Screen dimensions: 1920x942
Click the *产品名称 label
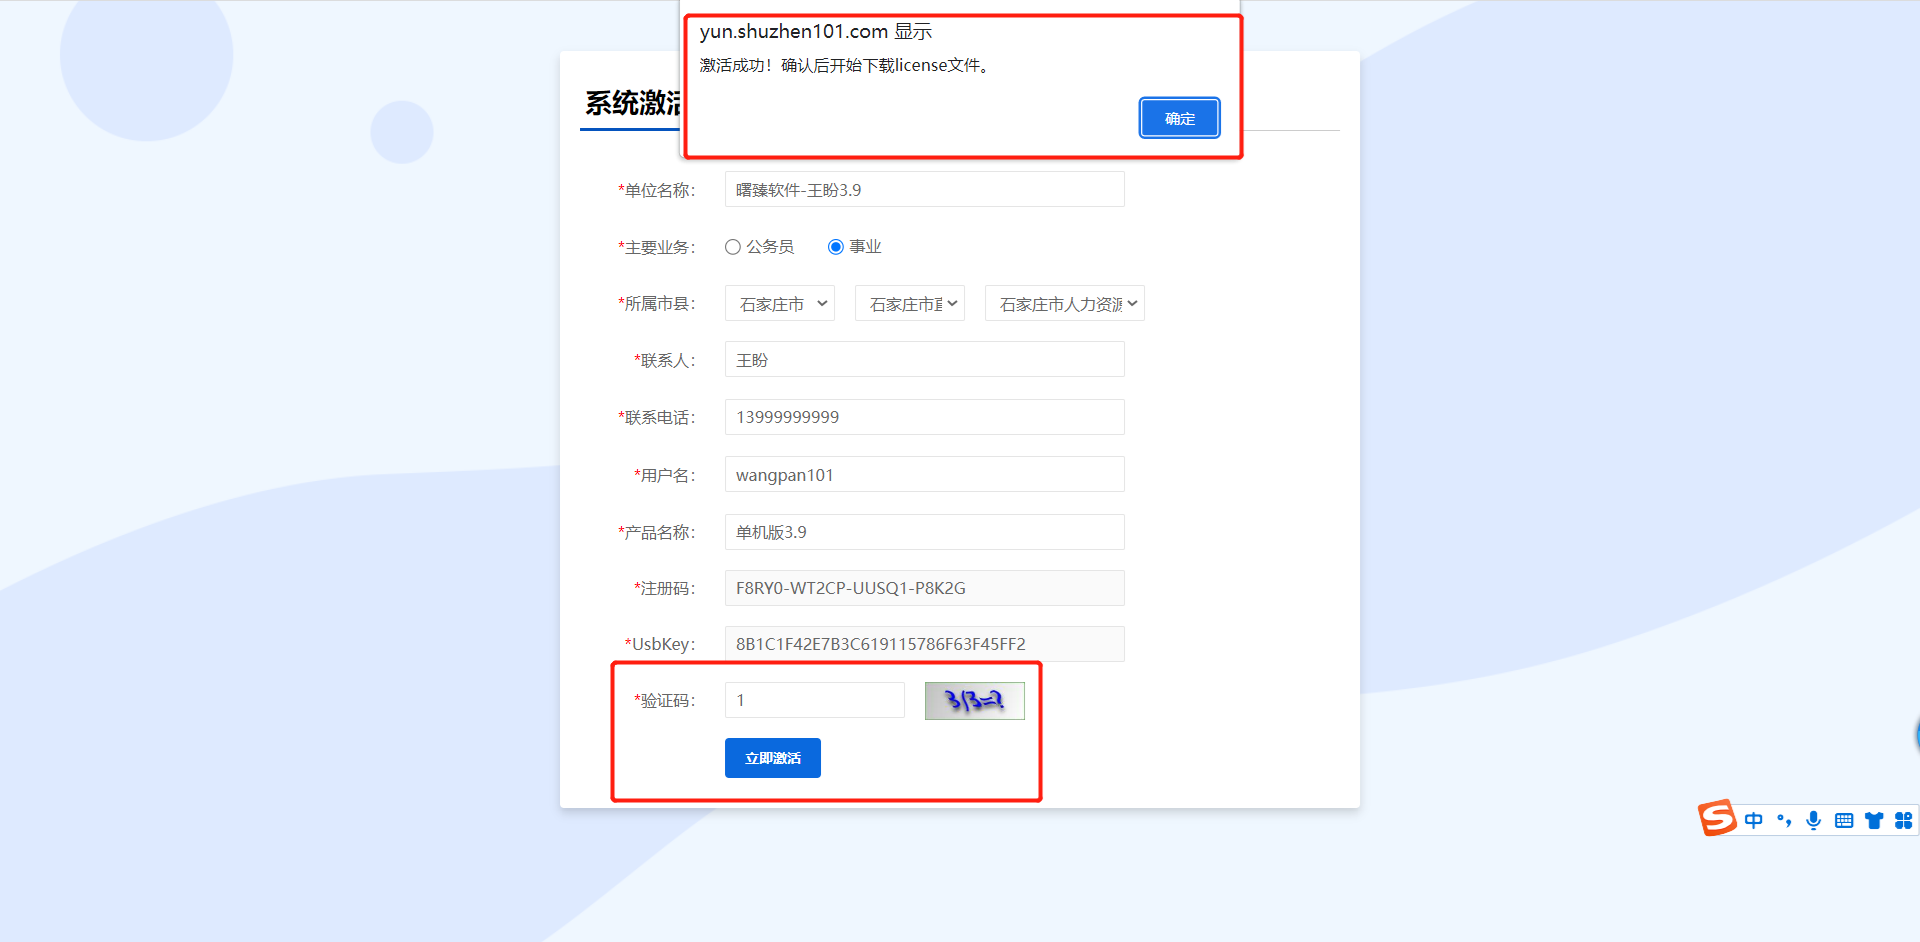coord(656,532)
